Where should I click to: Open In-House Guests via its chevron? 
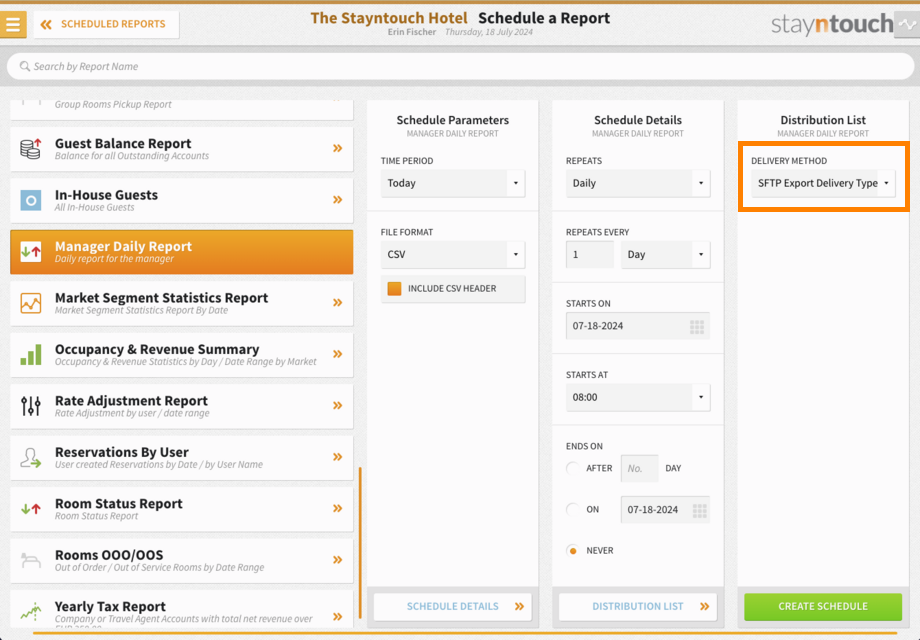click(x=337, y=200)
